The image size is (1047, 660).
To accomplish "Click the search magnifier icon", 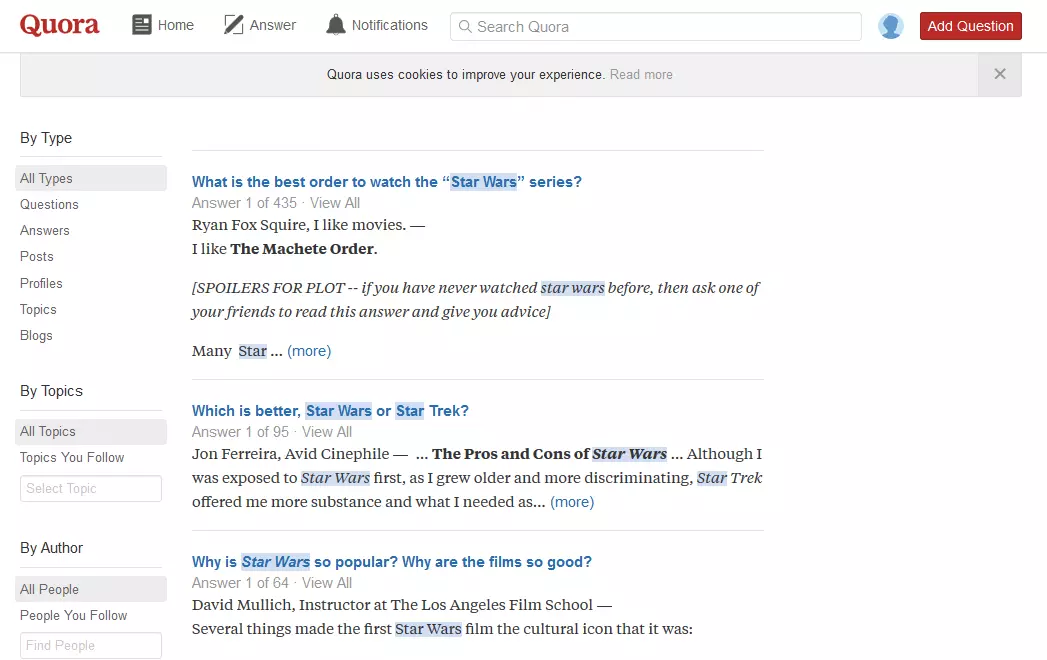I will [x=465, y=27].
